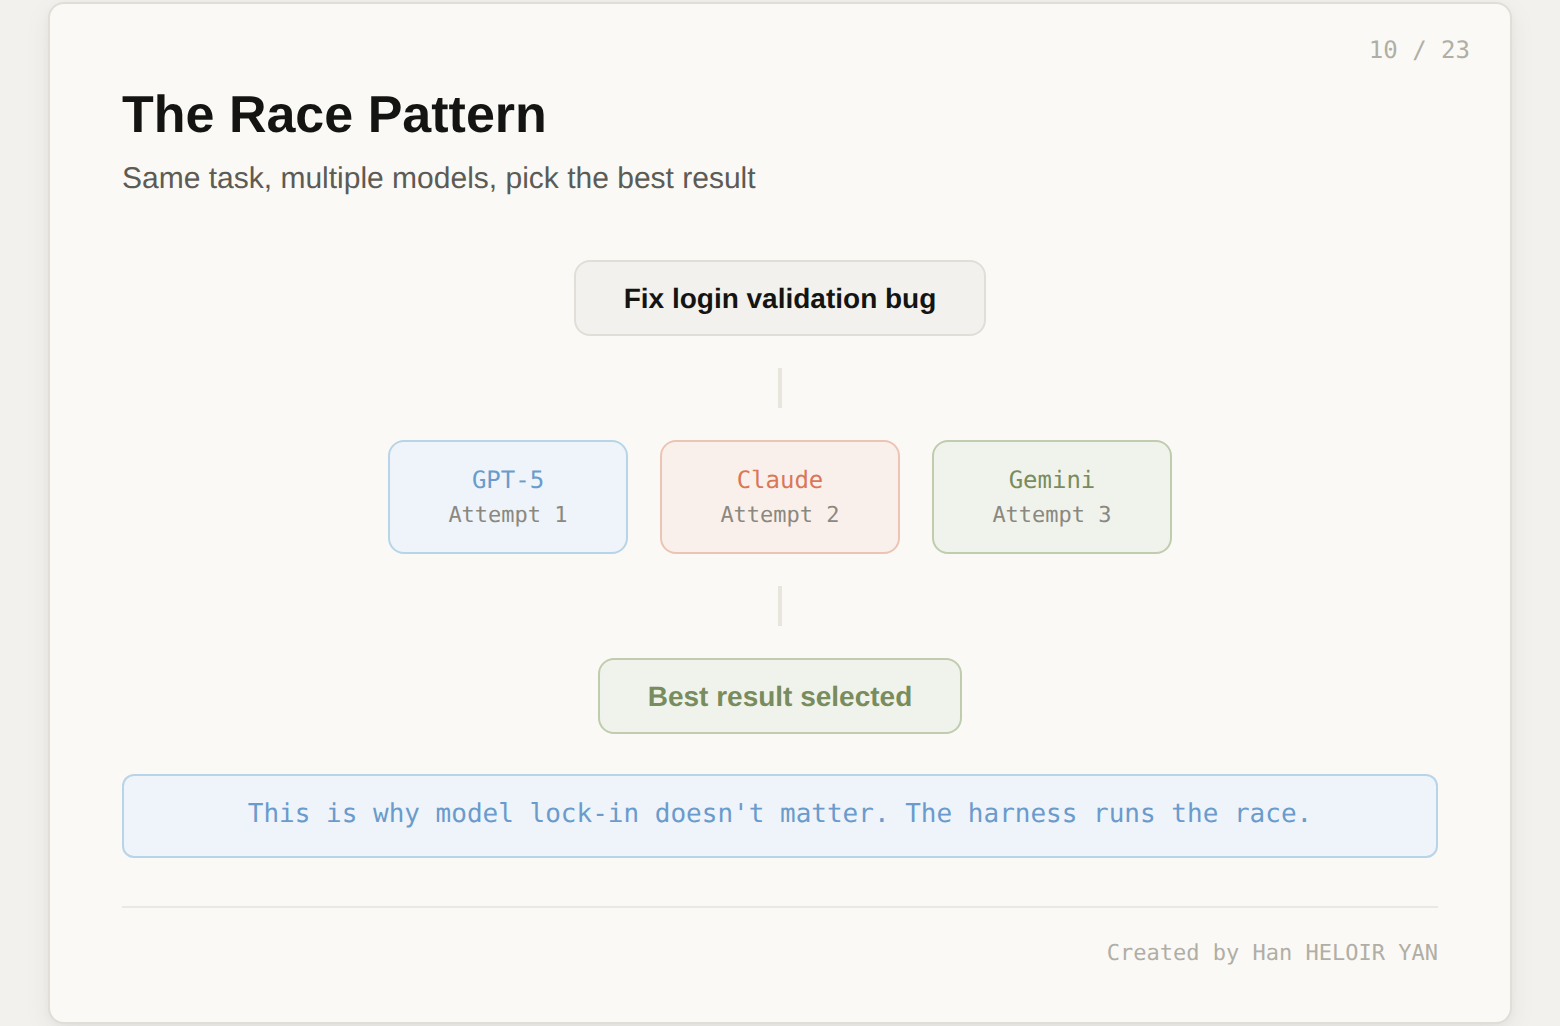Screen dimensions: 1560x1026
Task: Select the Gemini model name
Action: click(1051, 480)
